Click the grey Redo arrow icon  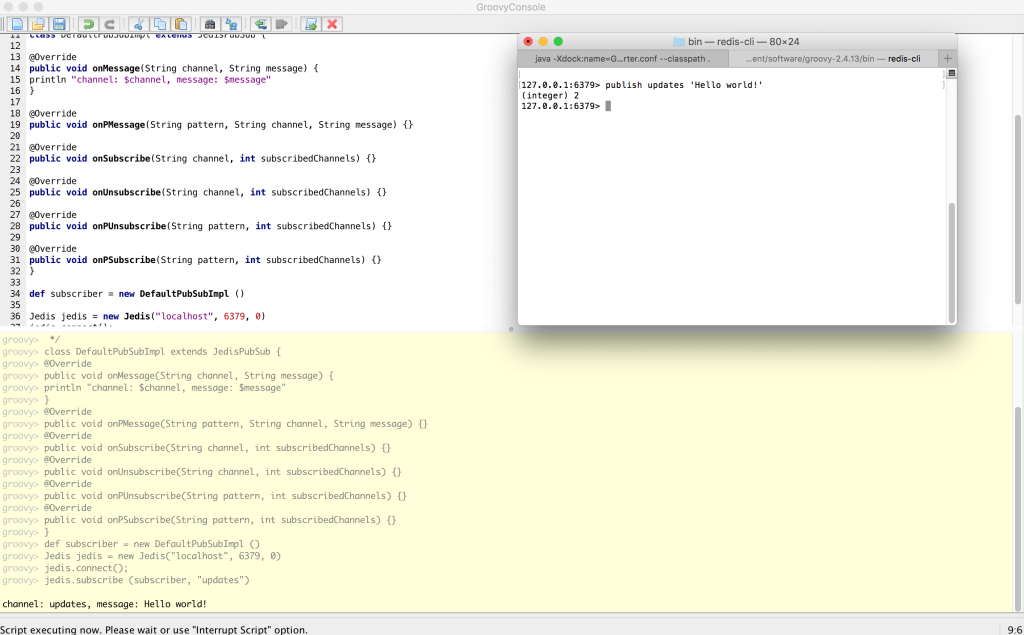click(x=110, y=24)
